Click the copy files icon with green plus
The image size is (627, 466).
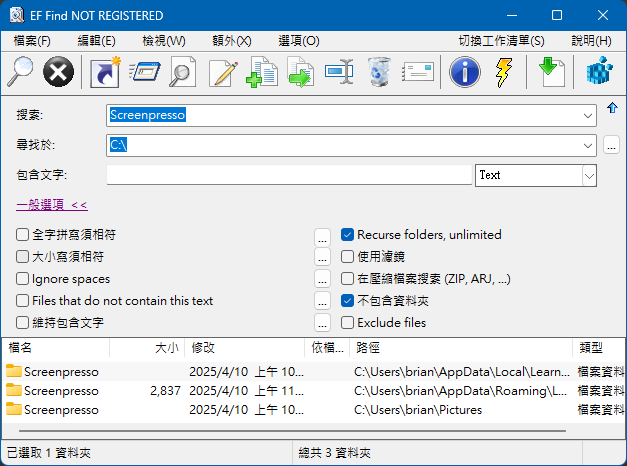[262, 72]
